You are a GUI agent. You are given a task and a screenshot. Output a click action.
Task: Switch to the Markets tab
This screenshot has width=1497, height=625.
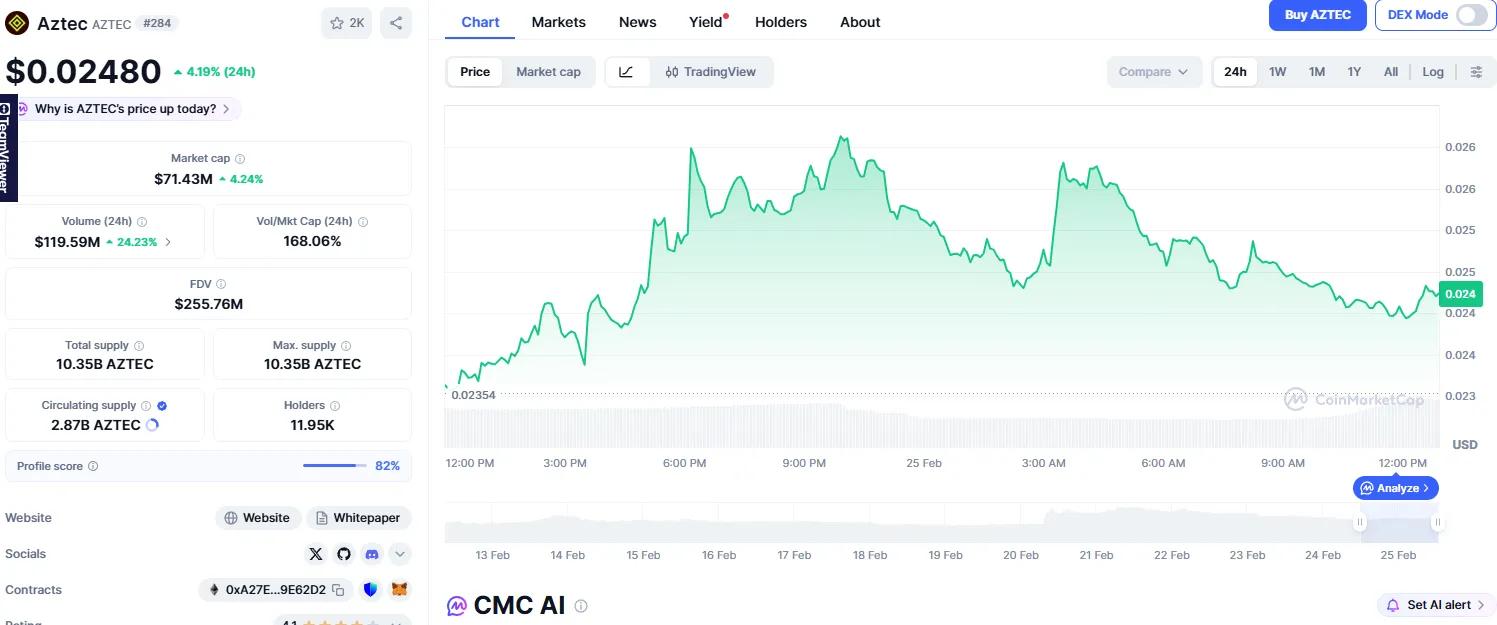pyautogui.click(x=559, y=22)
